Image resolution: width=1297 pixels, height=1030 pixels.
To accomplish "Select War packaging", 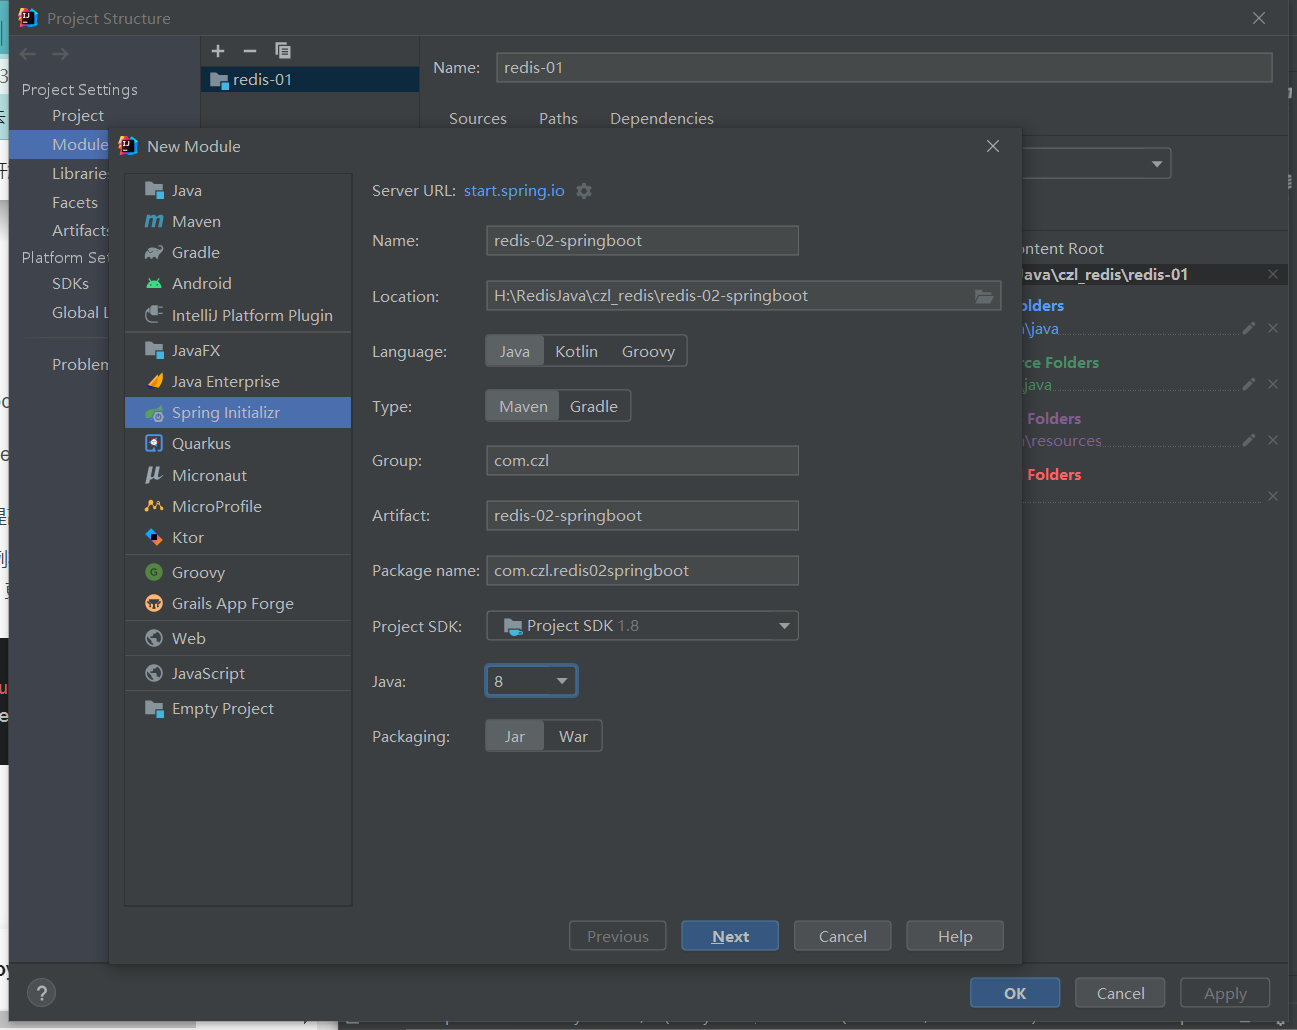I will click(573, 736).
